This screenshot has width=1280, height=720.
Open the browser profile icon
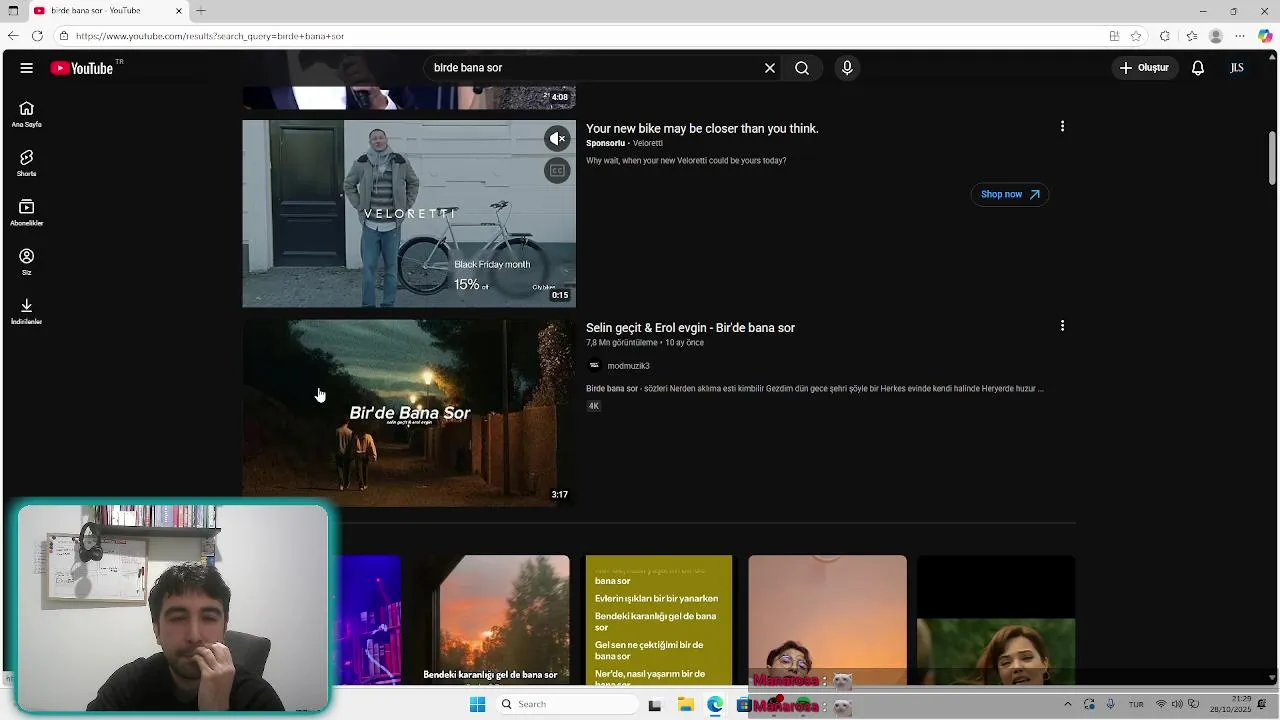(1216, 36)
